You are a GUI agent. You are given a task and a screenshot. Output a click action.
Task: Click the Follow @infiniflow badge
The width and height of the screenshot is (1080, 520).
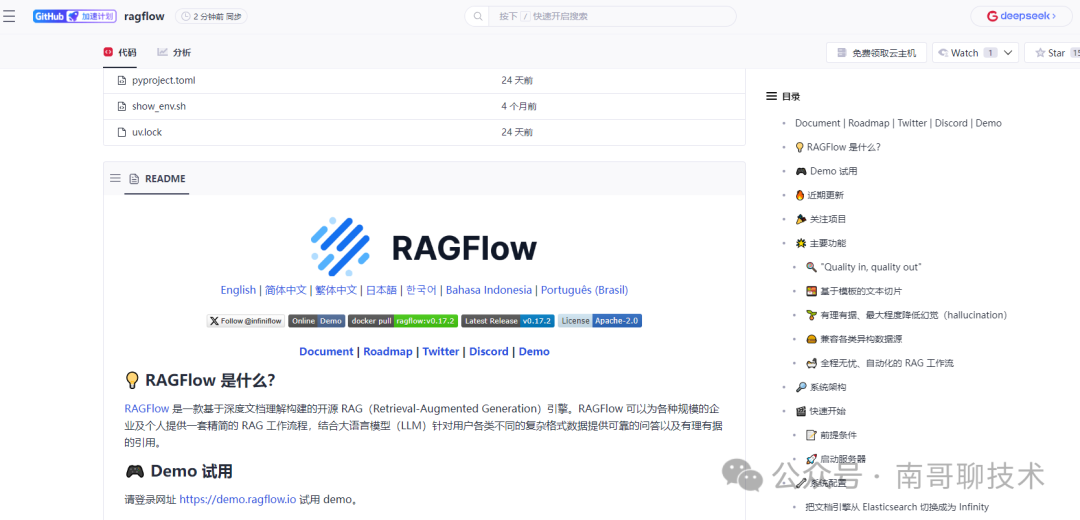tap(246, 321)
